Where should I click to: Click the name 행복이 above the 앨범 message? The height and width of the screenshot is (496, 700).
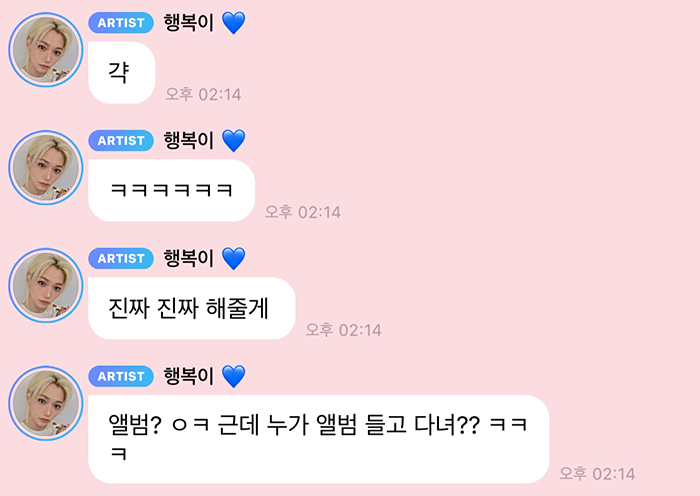pyautogui.click(x=189, y=376)
